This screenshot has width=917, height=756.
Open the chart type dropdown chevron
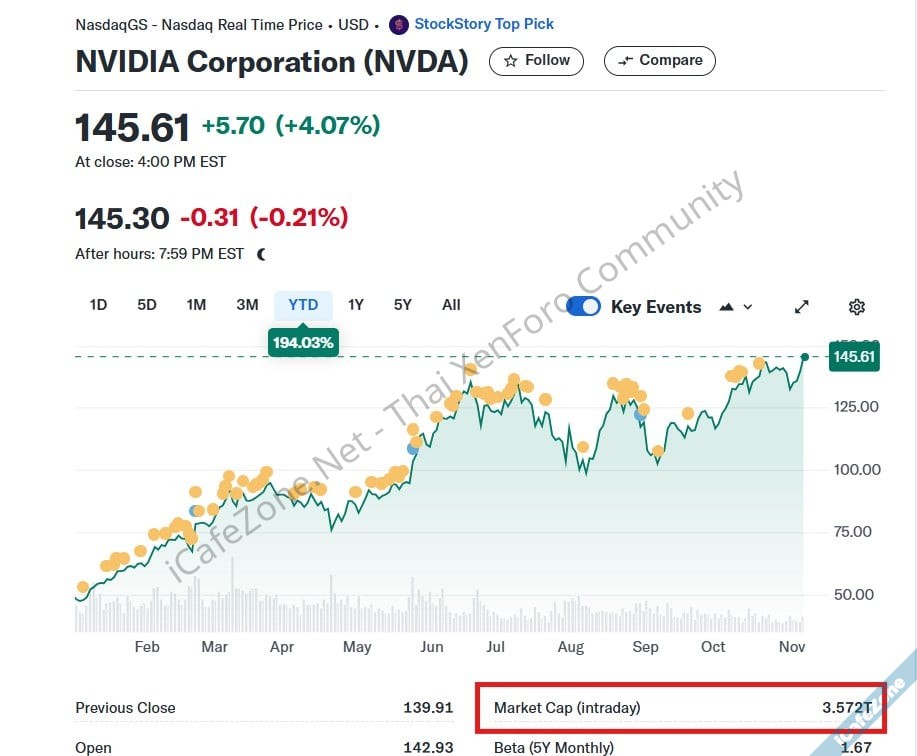tap(748, 307)
